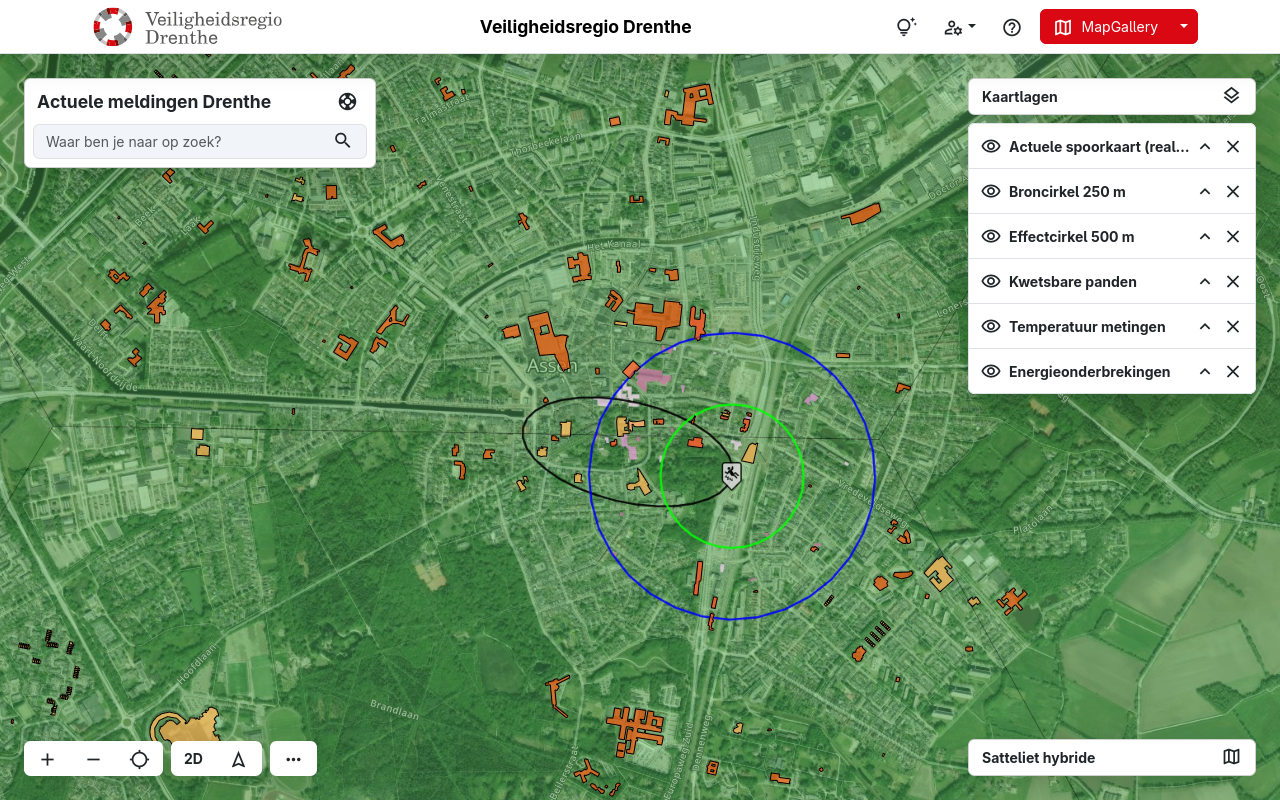
Task: Click the 'Waar ben je naar op zoek?' field
Action: [x=185, y=141]
